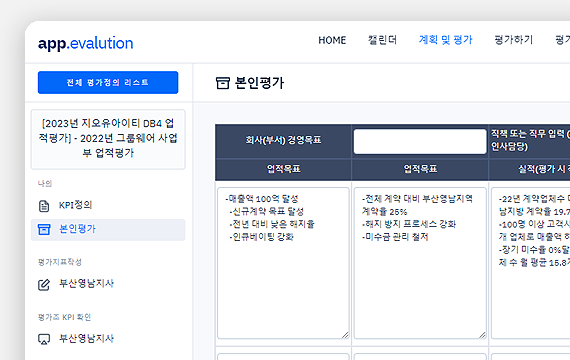Click the 매출액 100억 달성 text area
570x360 pixels.
[283, 263]
